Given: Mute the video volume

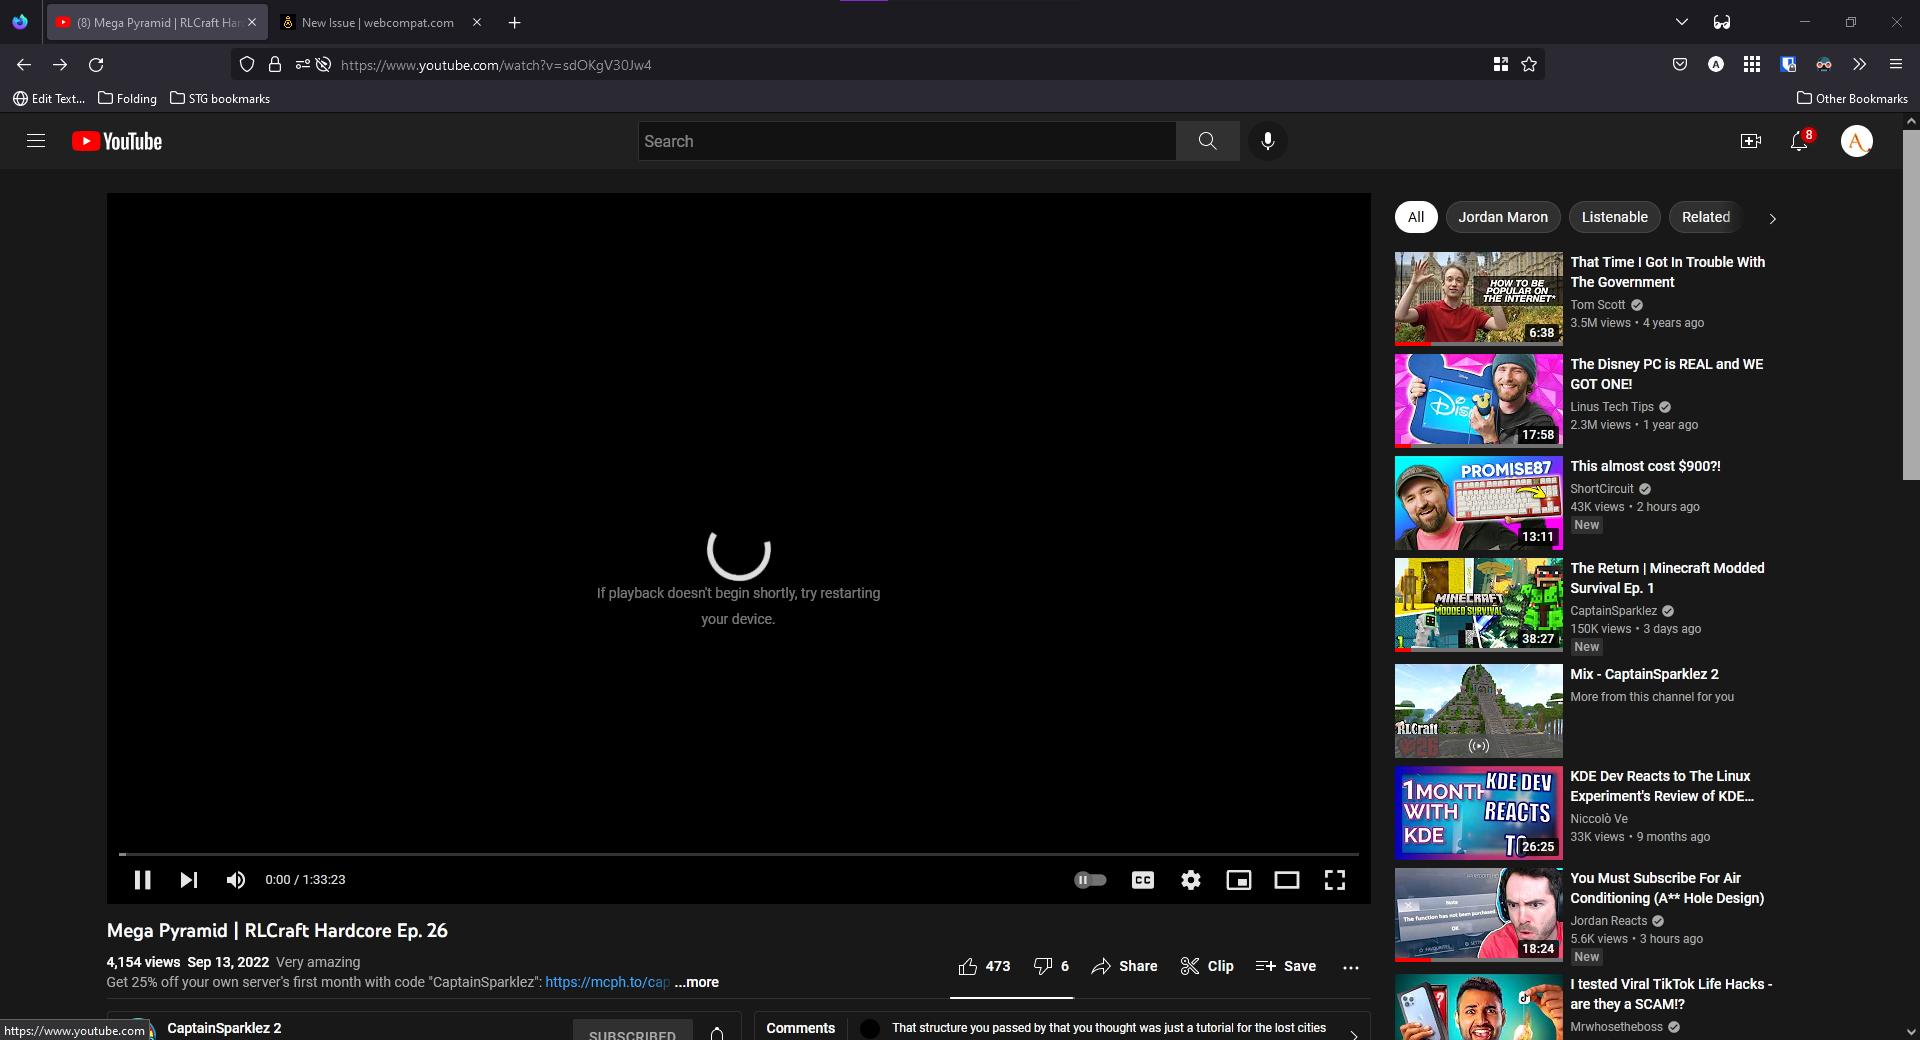Looking at the screenshot, I should click(235, 880).
